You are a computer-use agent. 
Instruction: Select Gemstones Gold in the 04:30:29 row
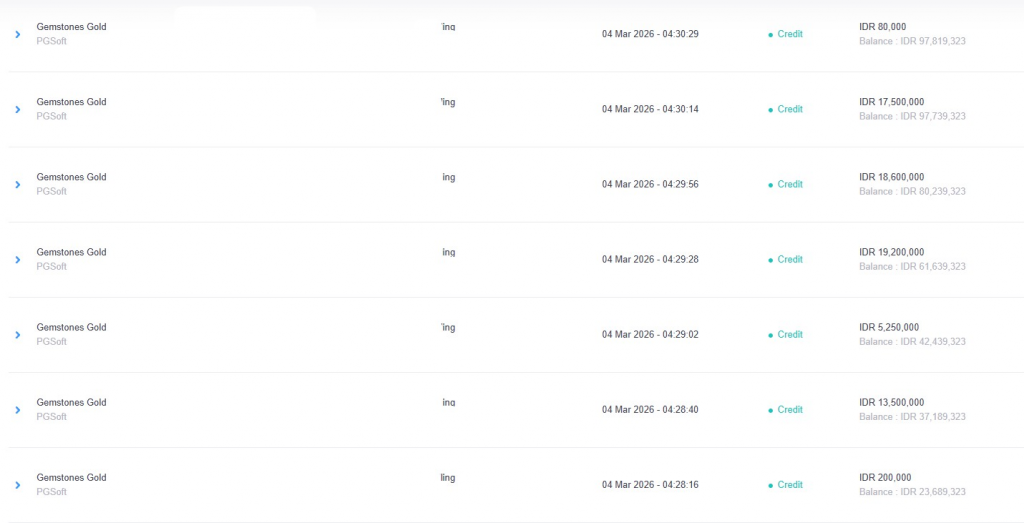point(71,27)
